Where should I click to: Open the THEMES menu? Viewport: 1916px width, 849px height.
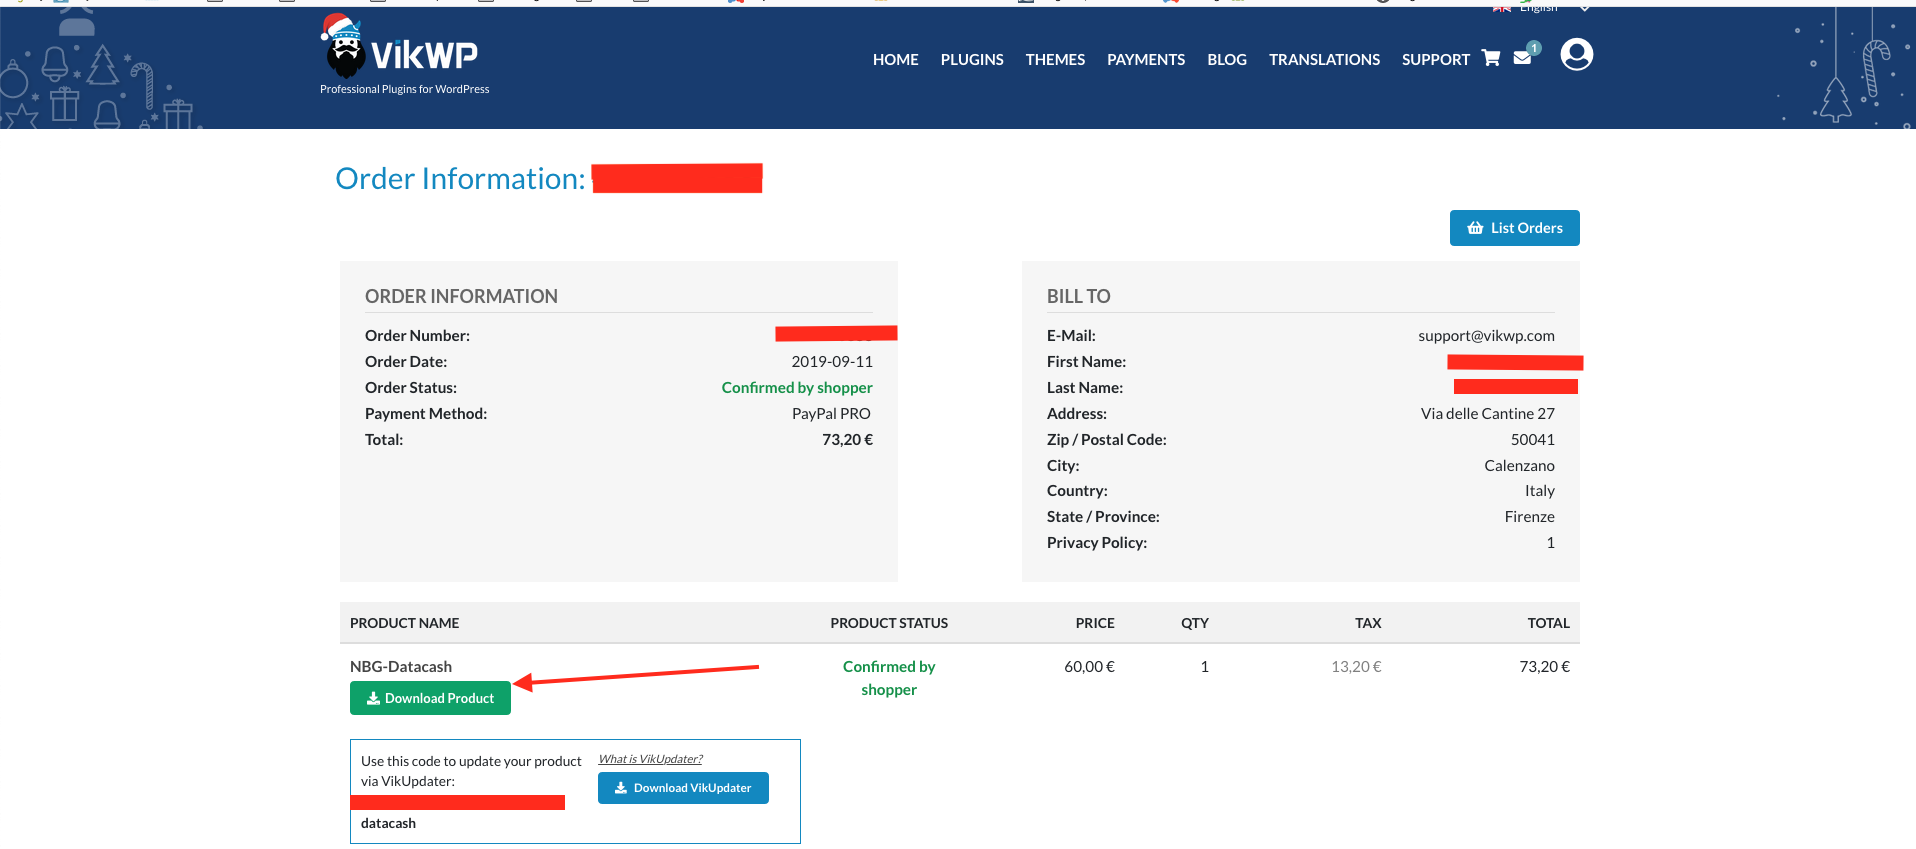coord(1055,60)
